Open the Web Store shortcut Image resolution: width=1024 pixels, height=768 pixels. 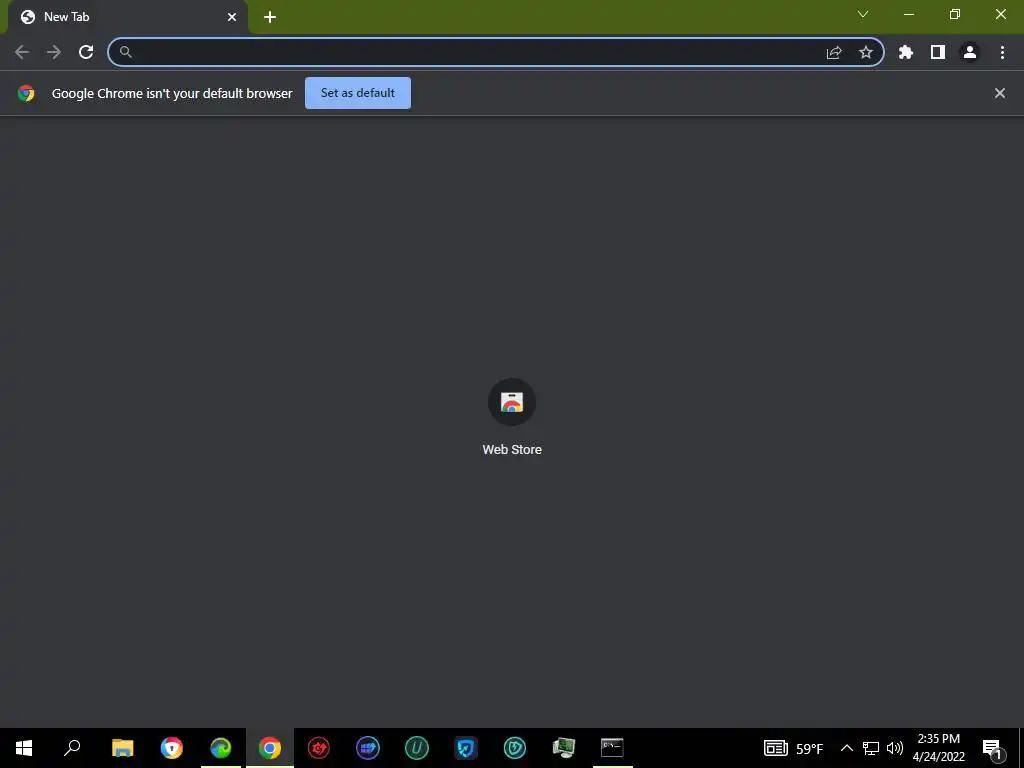(511, 402)
